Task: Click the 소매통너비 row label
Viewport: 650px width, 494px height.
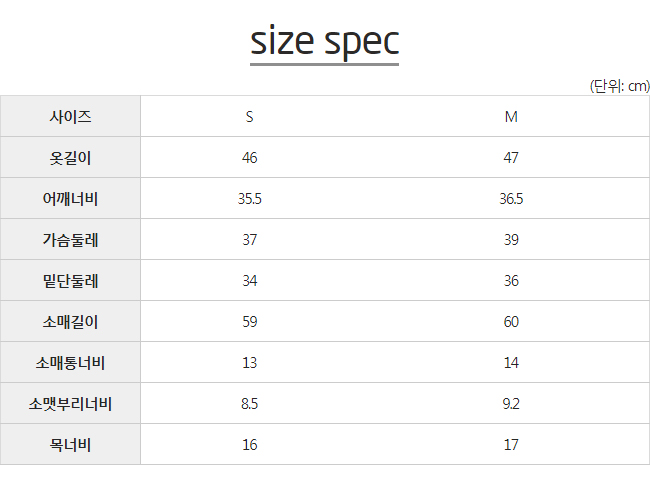Action: (70, 363)
